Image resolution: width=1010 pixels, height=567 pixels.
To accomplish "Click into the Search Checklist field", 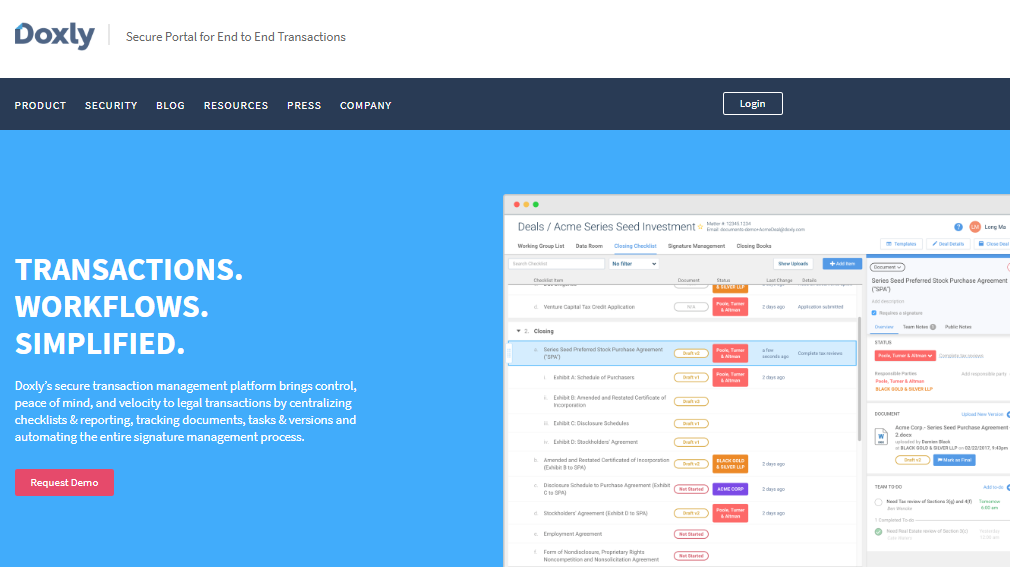I will (x=557, y=264).
